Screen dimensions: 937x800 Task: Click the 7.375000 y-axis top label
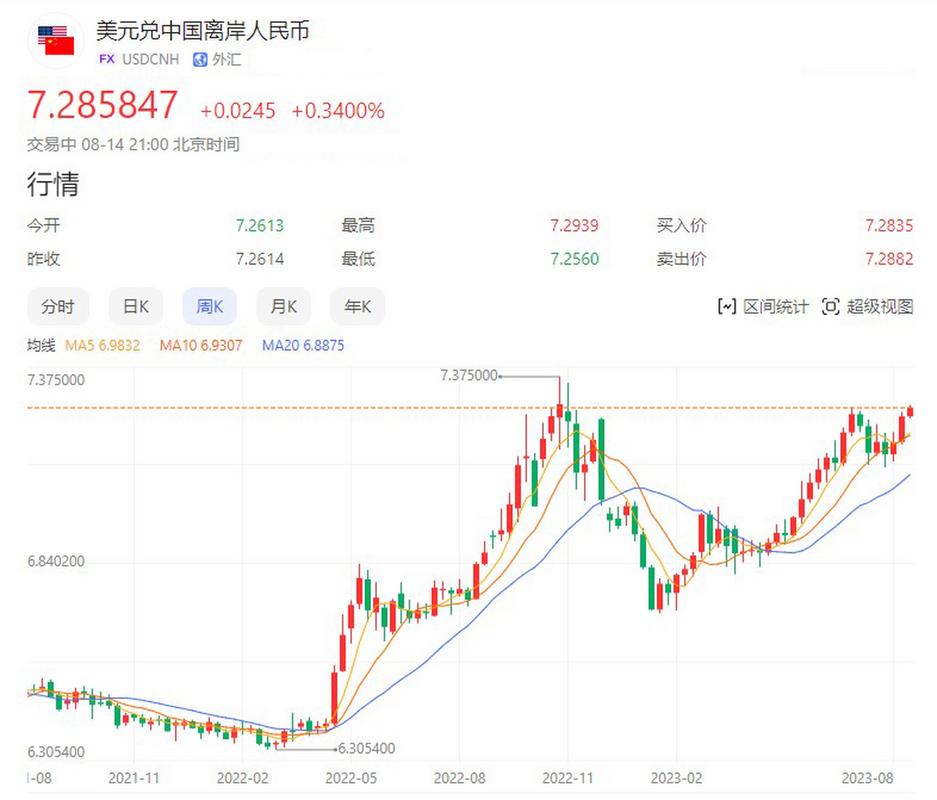point(56,380)
